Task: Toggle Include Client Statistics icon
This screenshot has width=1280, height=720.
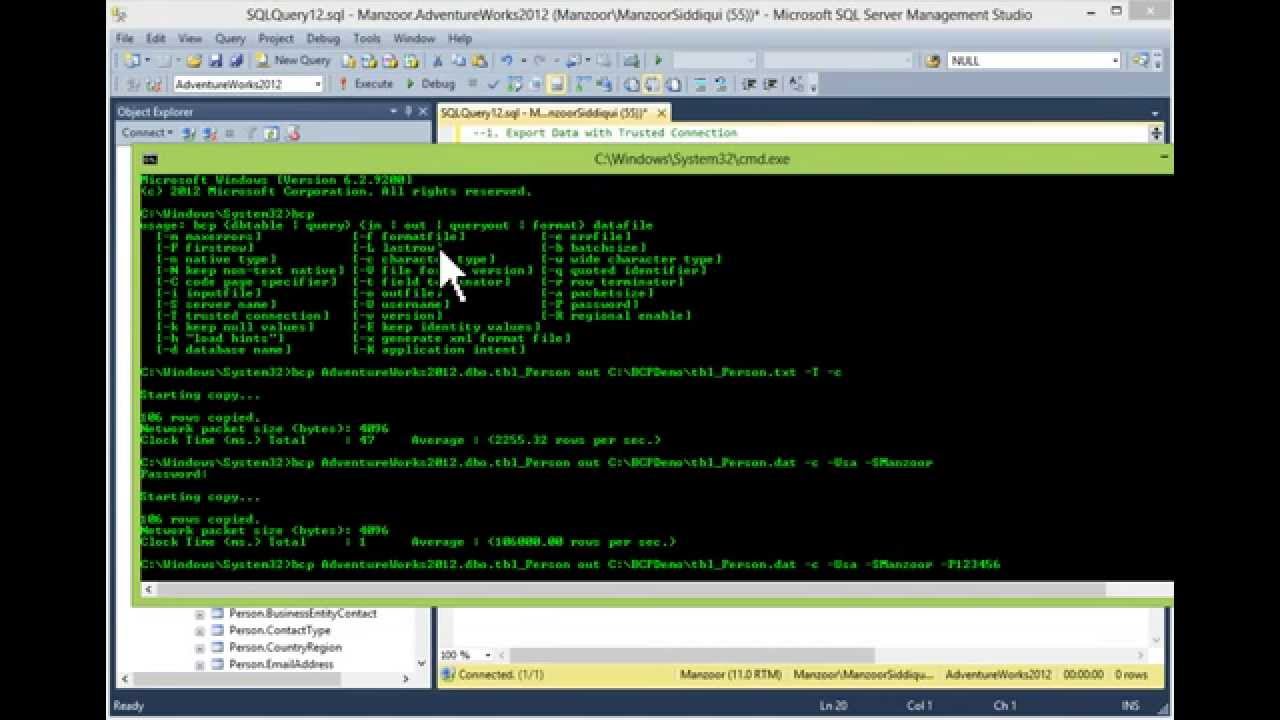Action: [x=604, y=84]
